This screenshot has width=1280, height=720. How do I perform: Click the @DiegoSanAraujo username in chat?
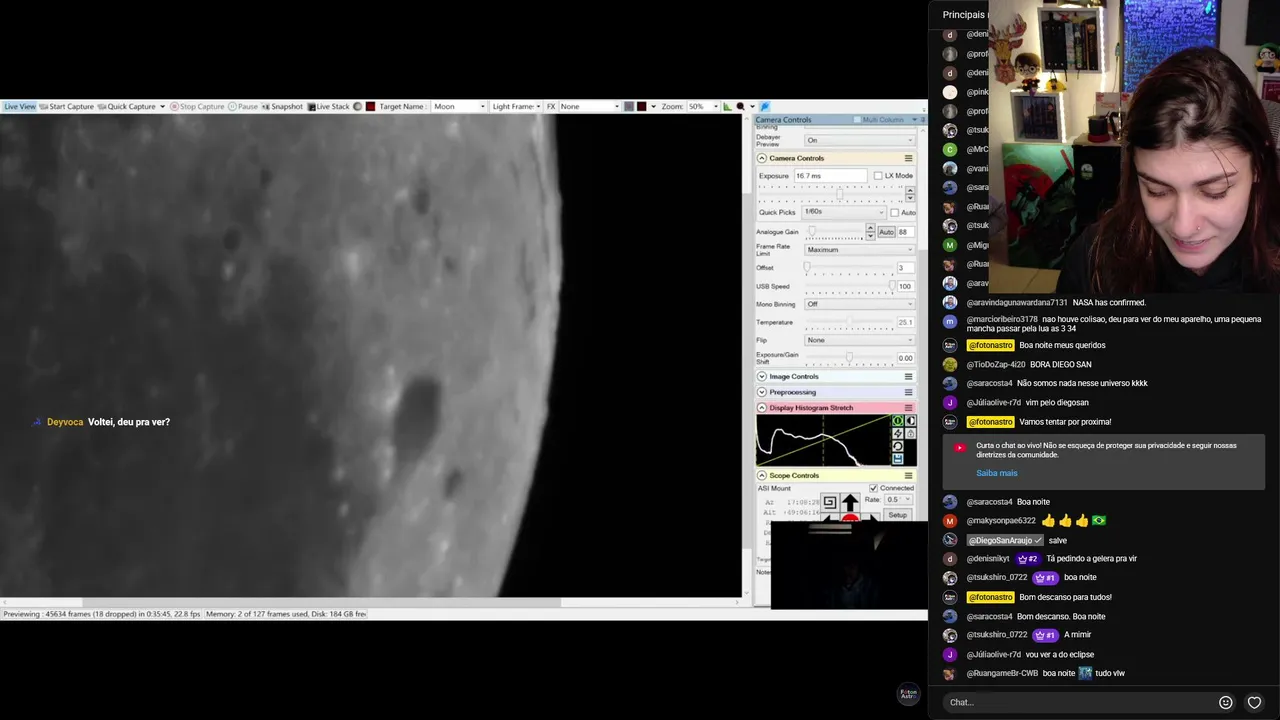click(1006, 540)
